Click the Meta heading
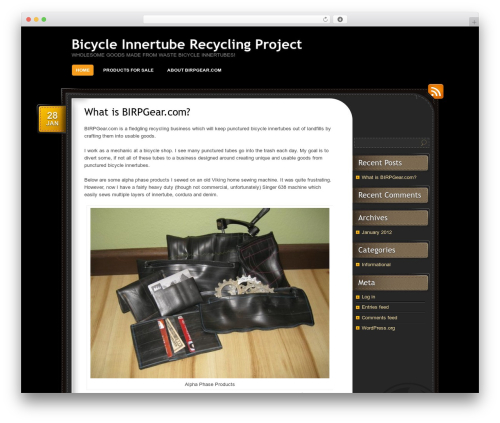Viewport: 500px width, 423px height. coord(366,283)
